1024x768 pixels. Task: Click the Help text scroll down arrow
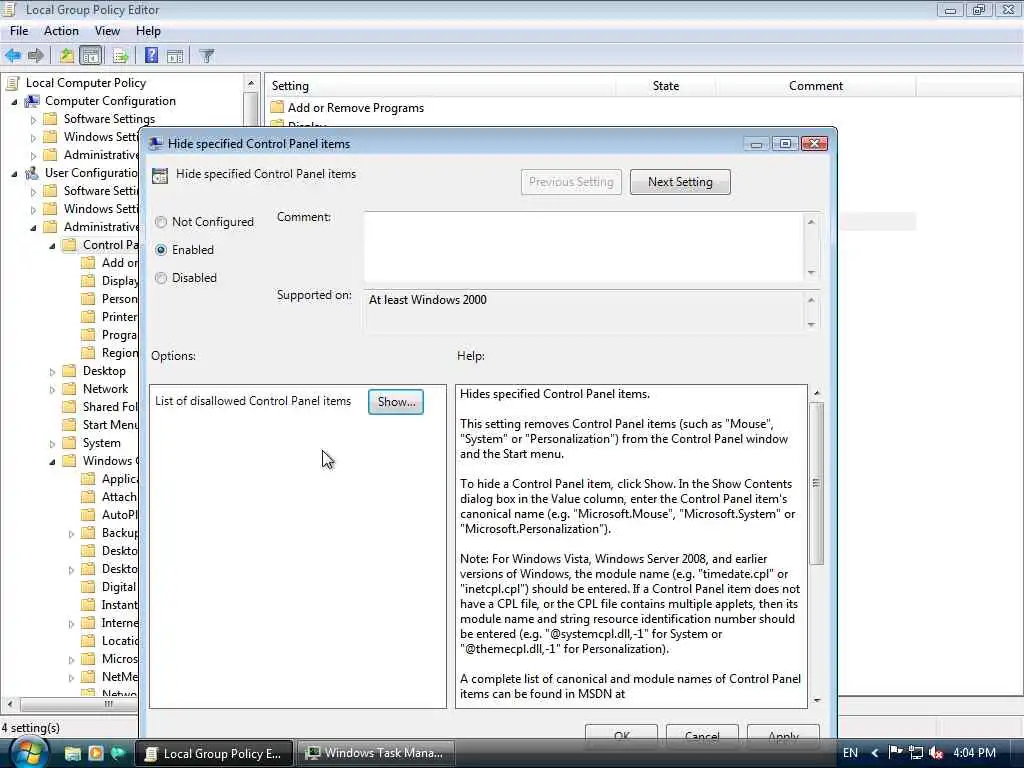[x=816, y=700]
